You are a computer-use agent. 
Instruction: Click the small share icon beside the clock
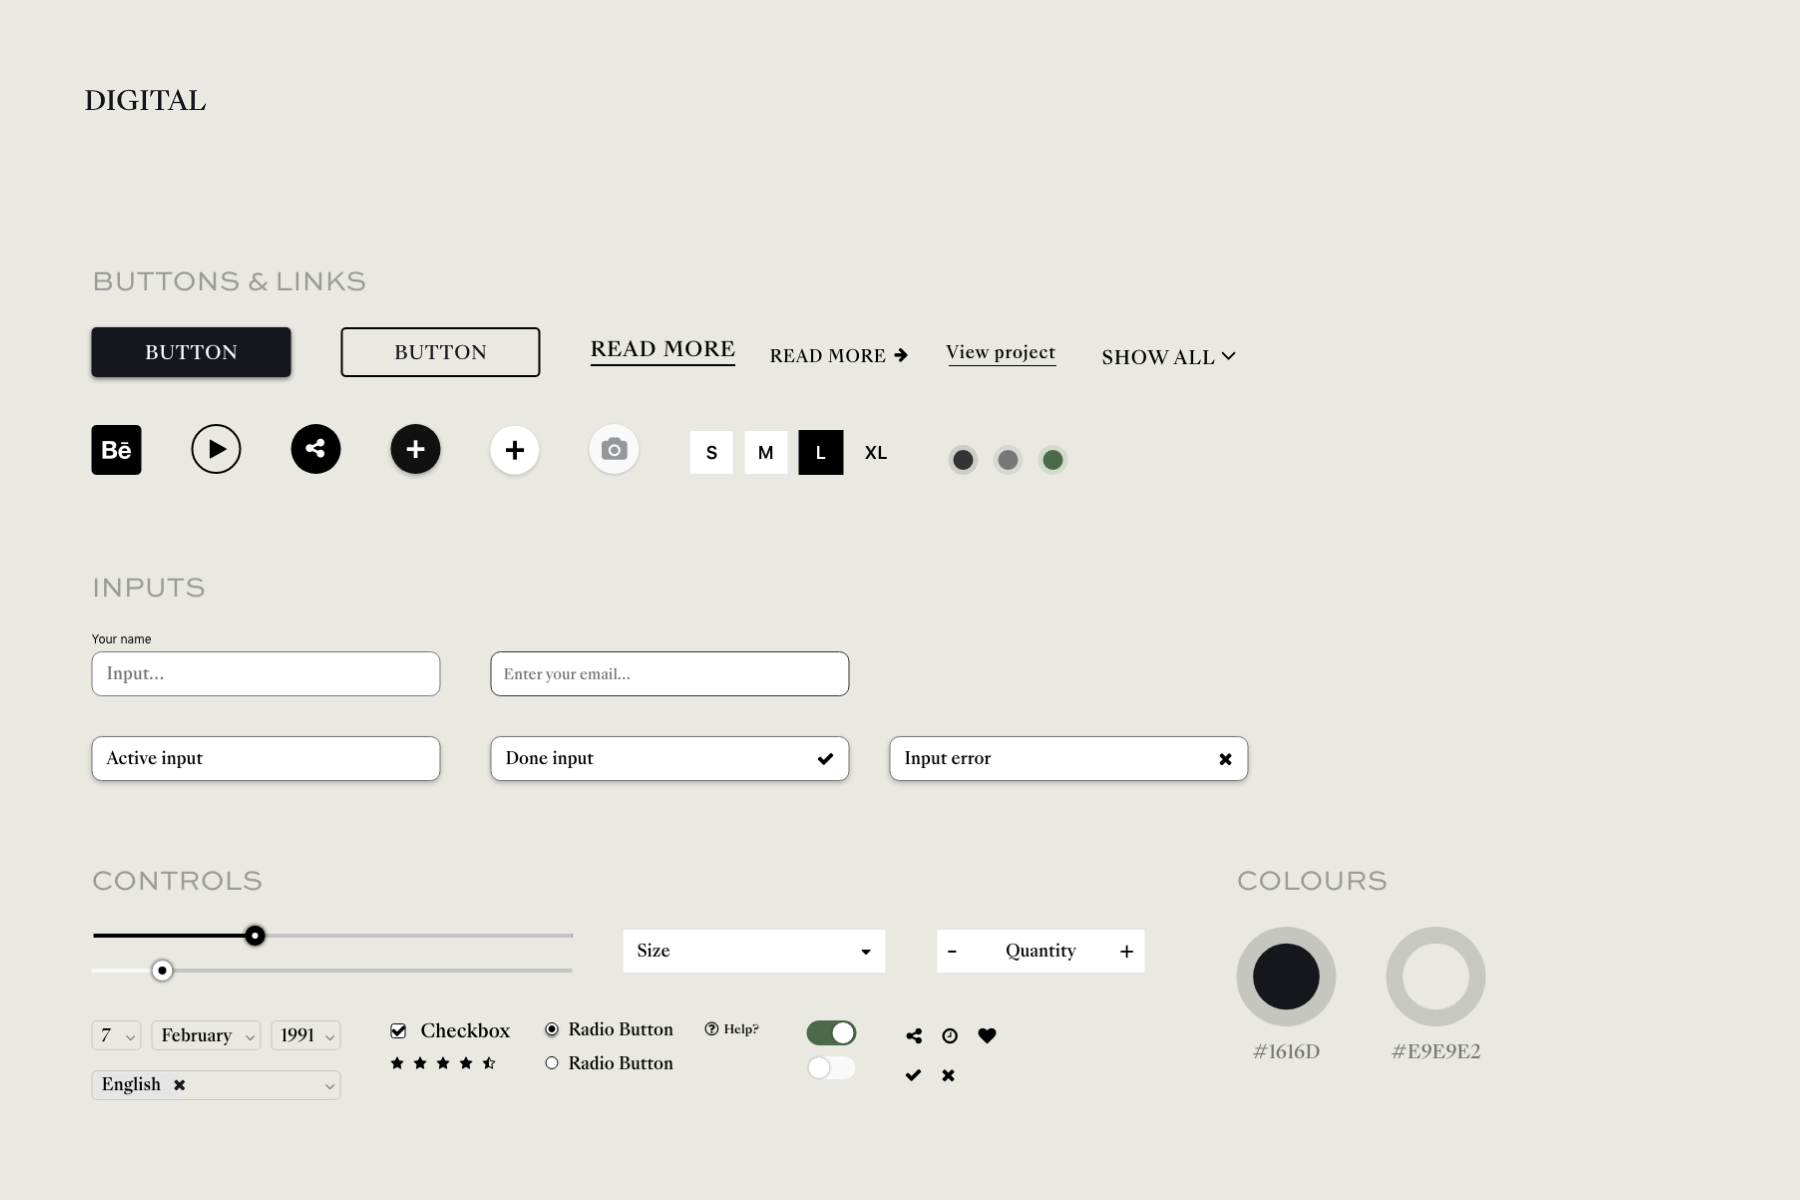(914, 1036)
